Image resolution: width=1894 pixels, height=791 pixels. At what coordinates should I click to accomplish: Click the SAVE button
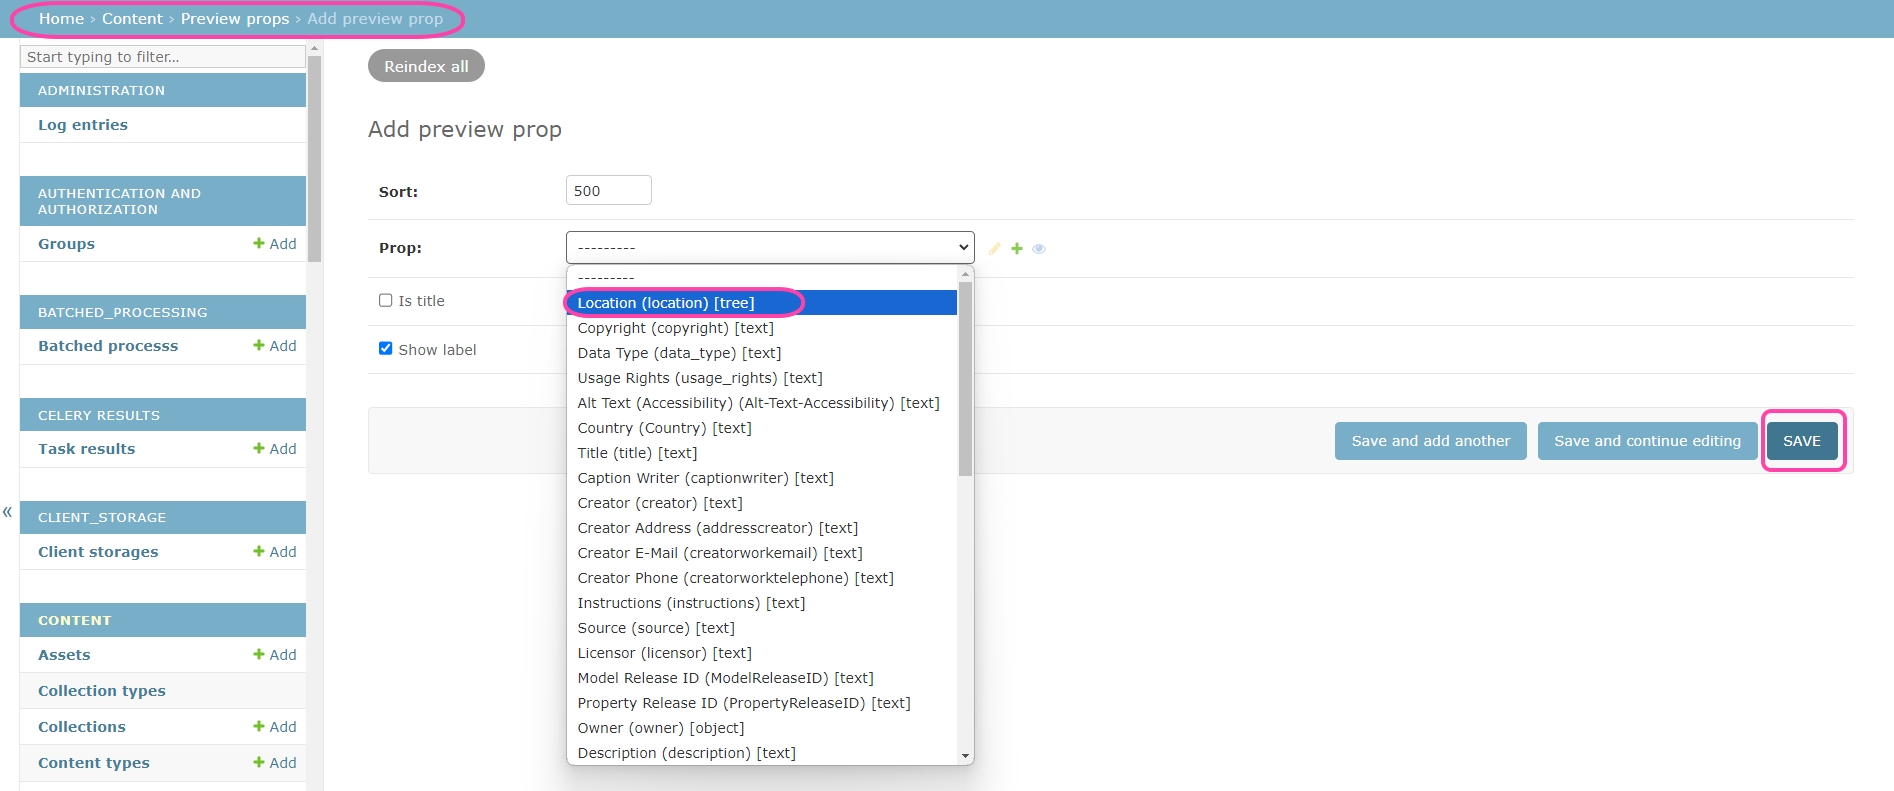(x=1801, y=441)
